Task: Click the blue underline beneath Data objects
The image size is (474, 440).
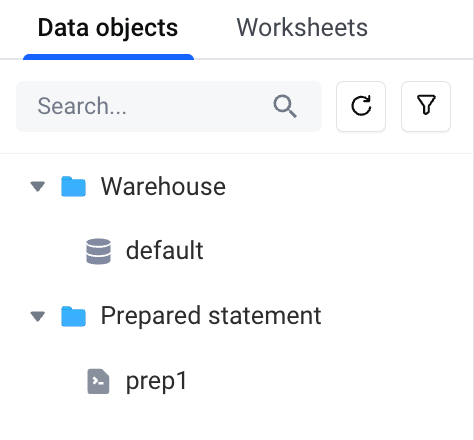Action: point(108,57)
